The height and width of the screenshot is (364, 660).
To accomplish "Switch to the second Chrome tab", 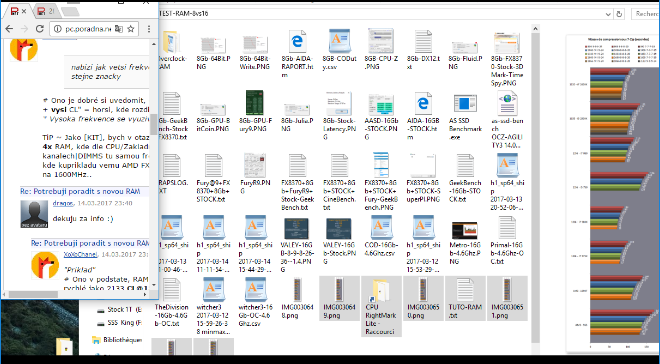I will (45, 11).
